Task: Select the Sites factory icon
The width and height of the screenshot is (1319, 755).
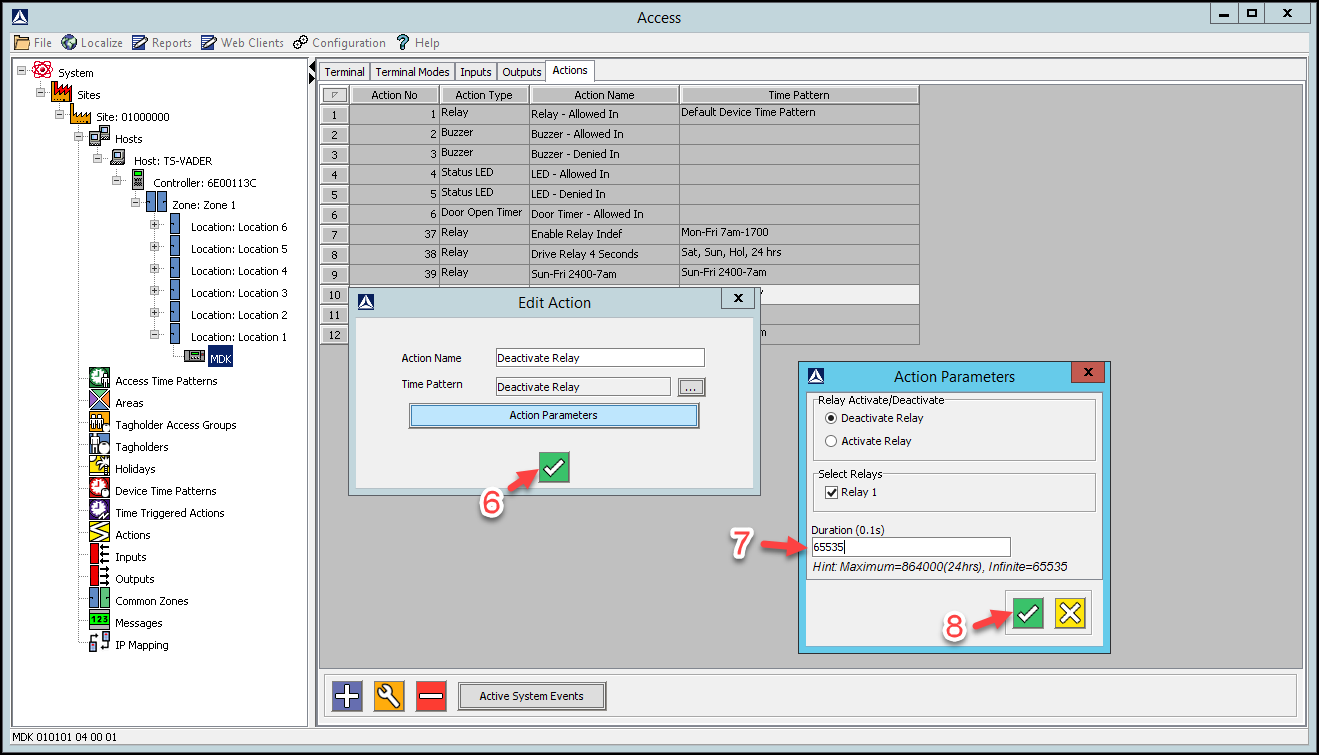Action: click(61, 94)
